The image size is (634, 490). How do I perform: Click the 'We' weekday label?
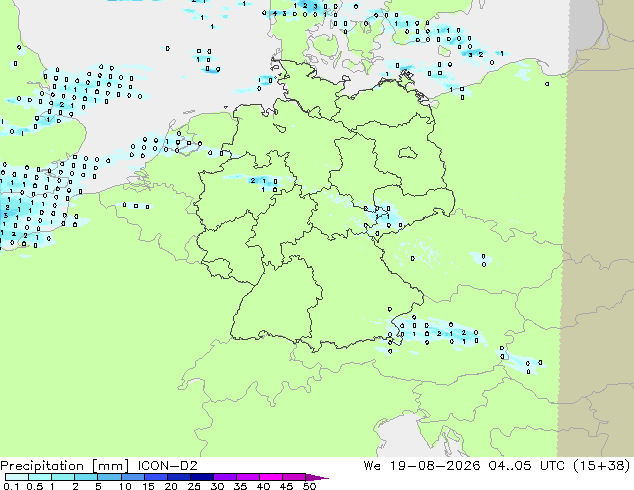pyautogui.click(x=372, y=466)
